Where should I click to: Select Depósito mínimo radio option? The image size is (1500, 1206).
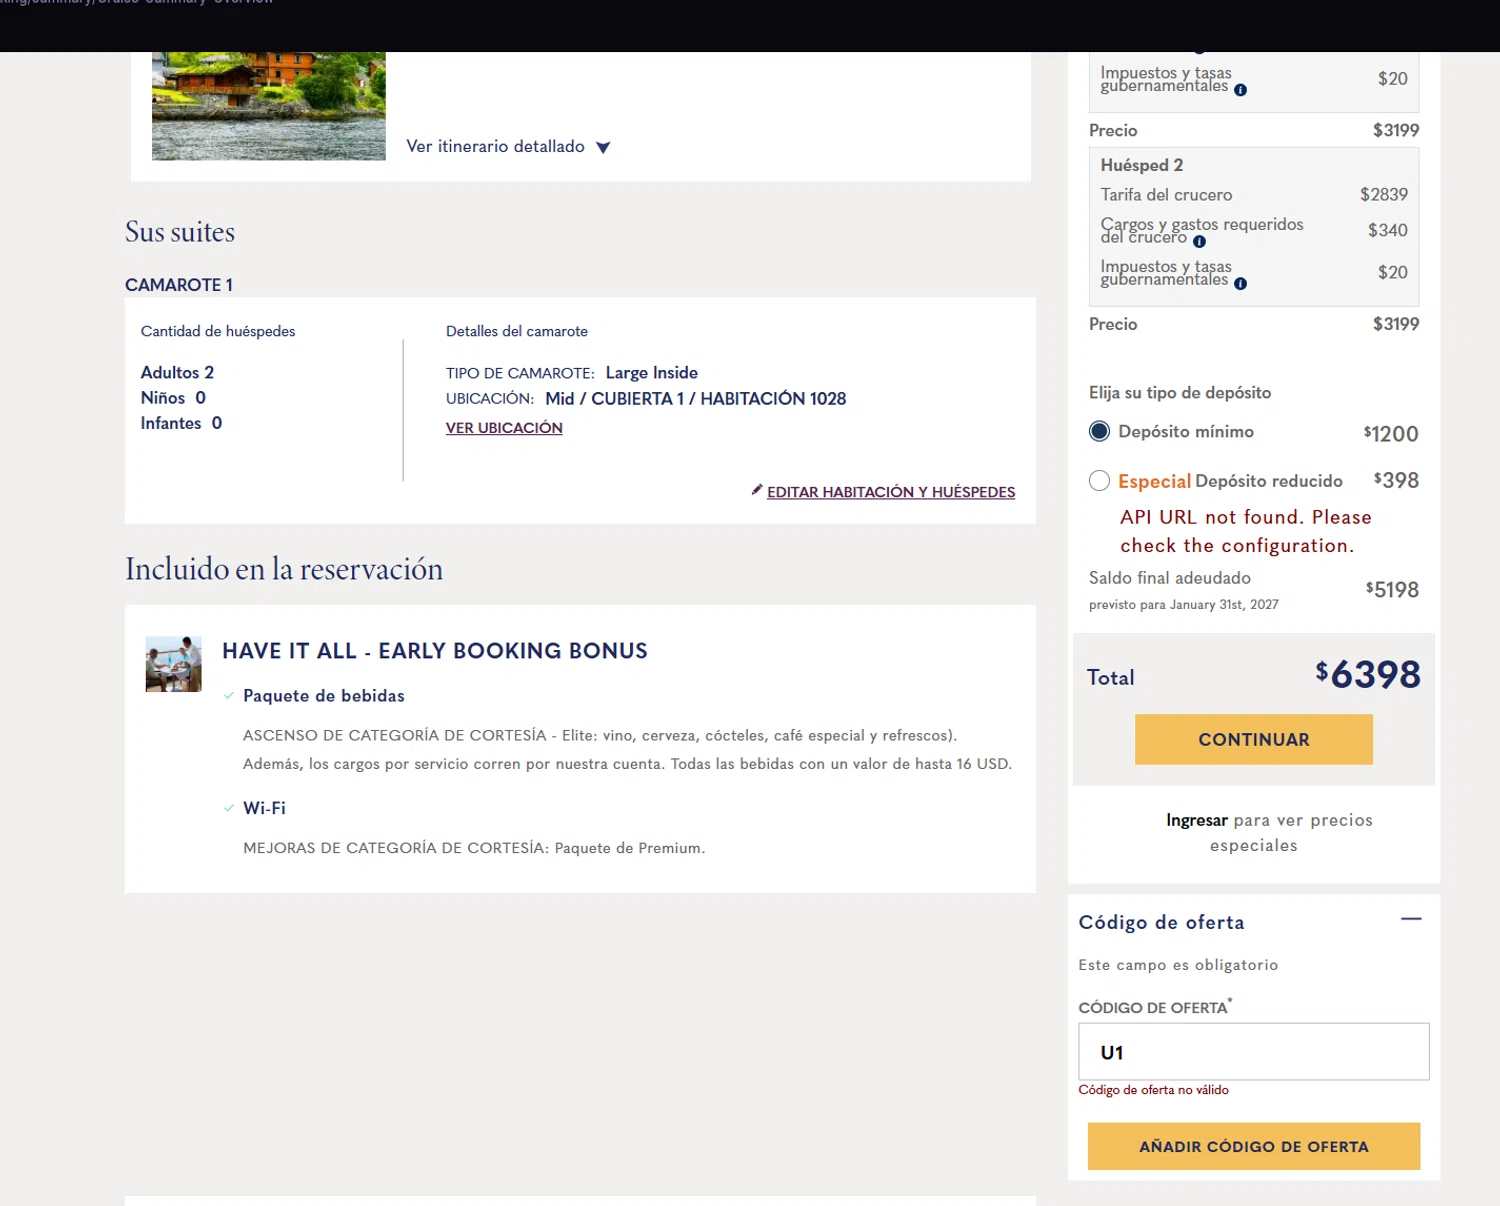click(x=1099, y=431)
